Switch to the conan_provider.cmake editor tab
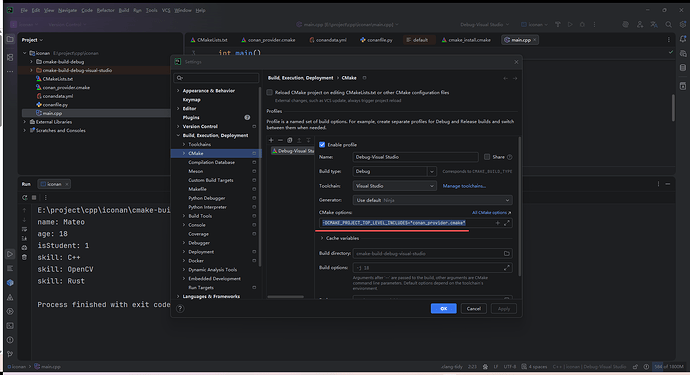The width and height of the screenshot is (690, 375). [x=268, y=40]
